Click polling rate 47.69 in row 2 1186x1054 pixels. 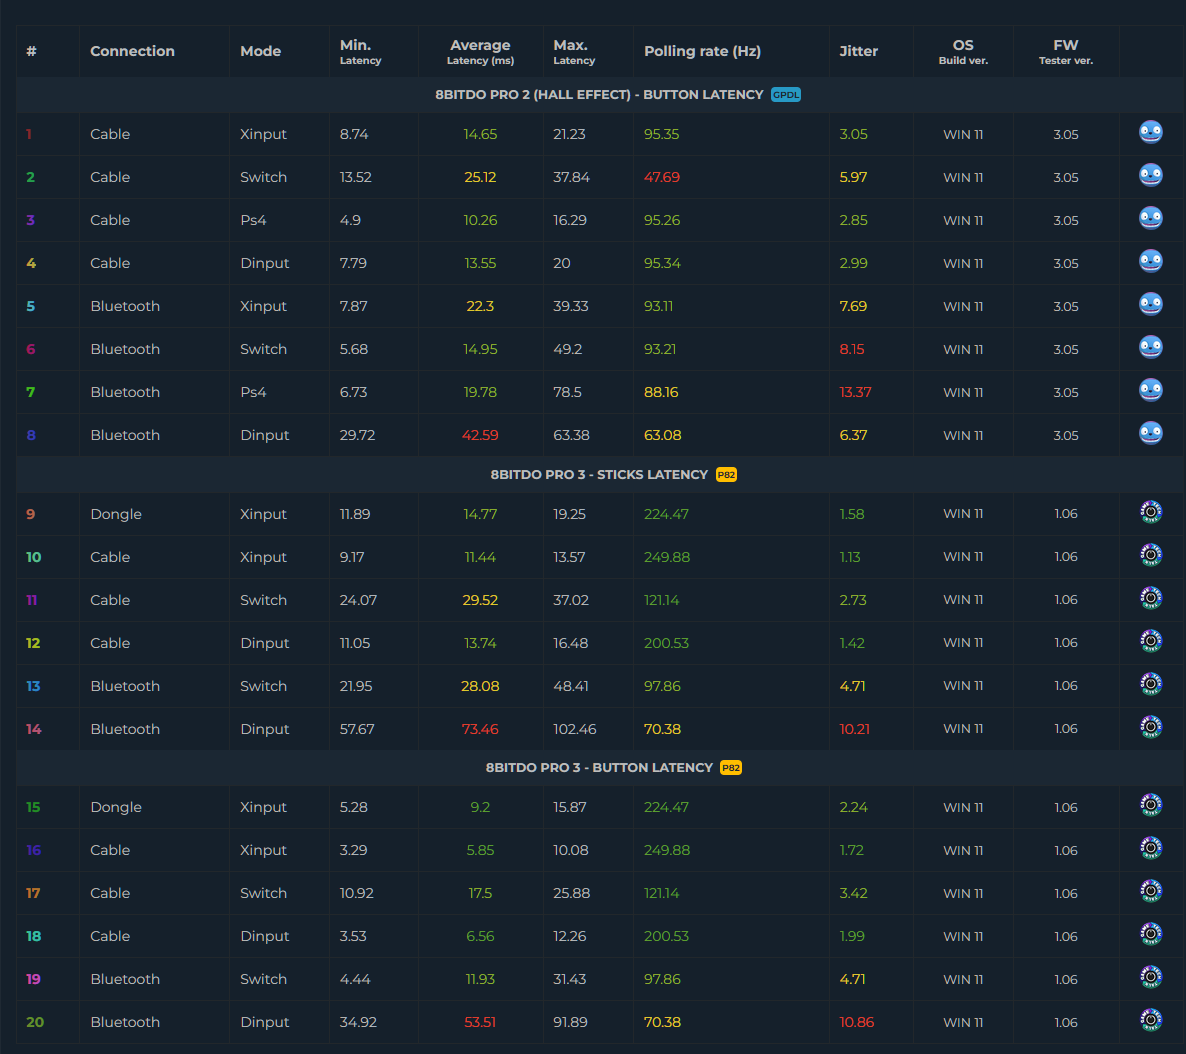click(x=662, y=177)
